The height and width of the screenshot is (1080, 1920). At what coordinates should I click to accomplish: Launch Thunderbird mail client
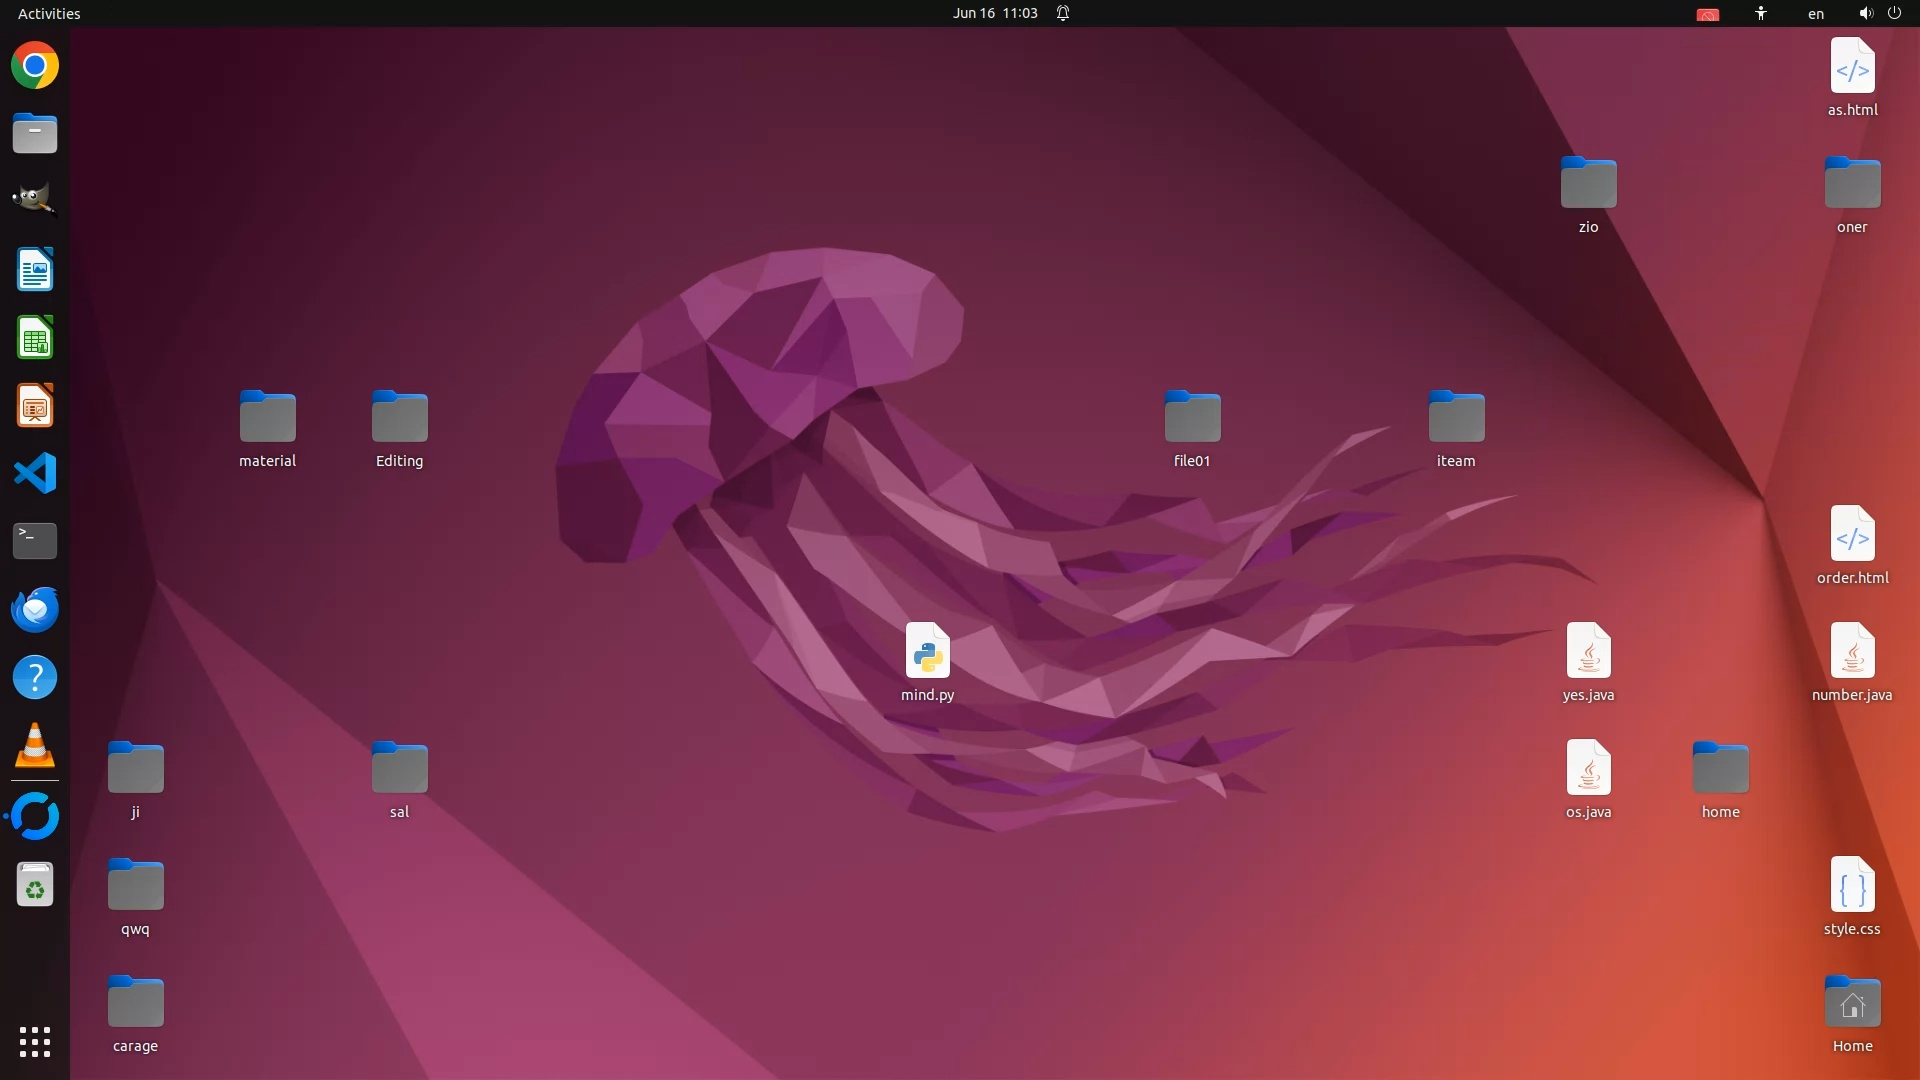[35, 609]
